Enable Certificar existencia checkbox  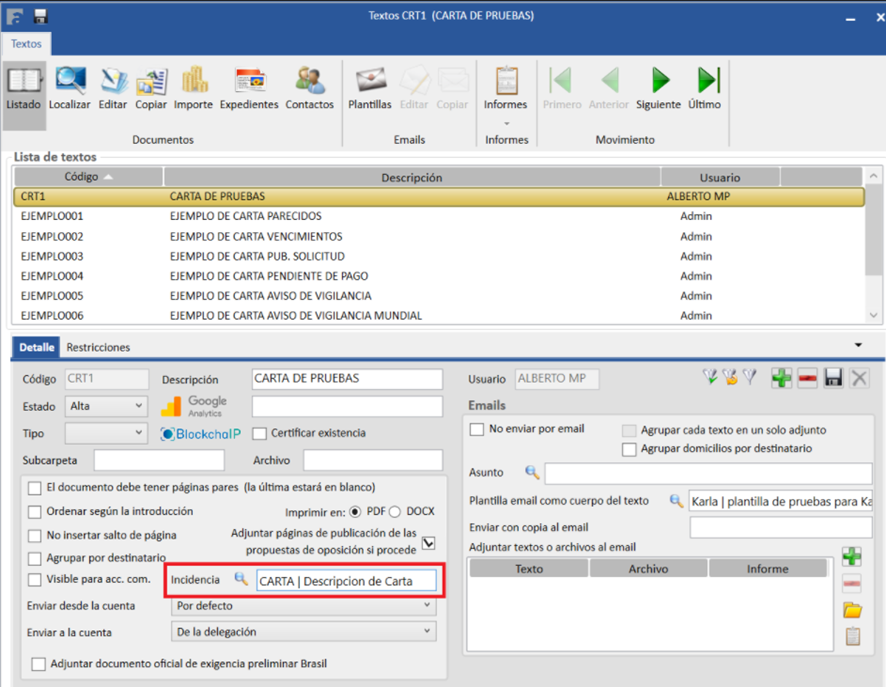coord(260,434)
